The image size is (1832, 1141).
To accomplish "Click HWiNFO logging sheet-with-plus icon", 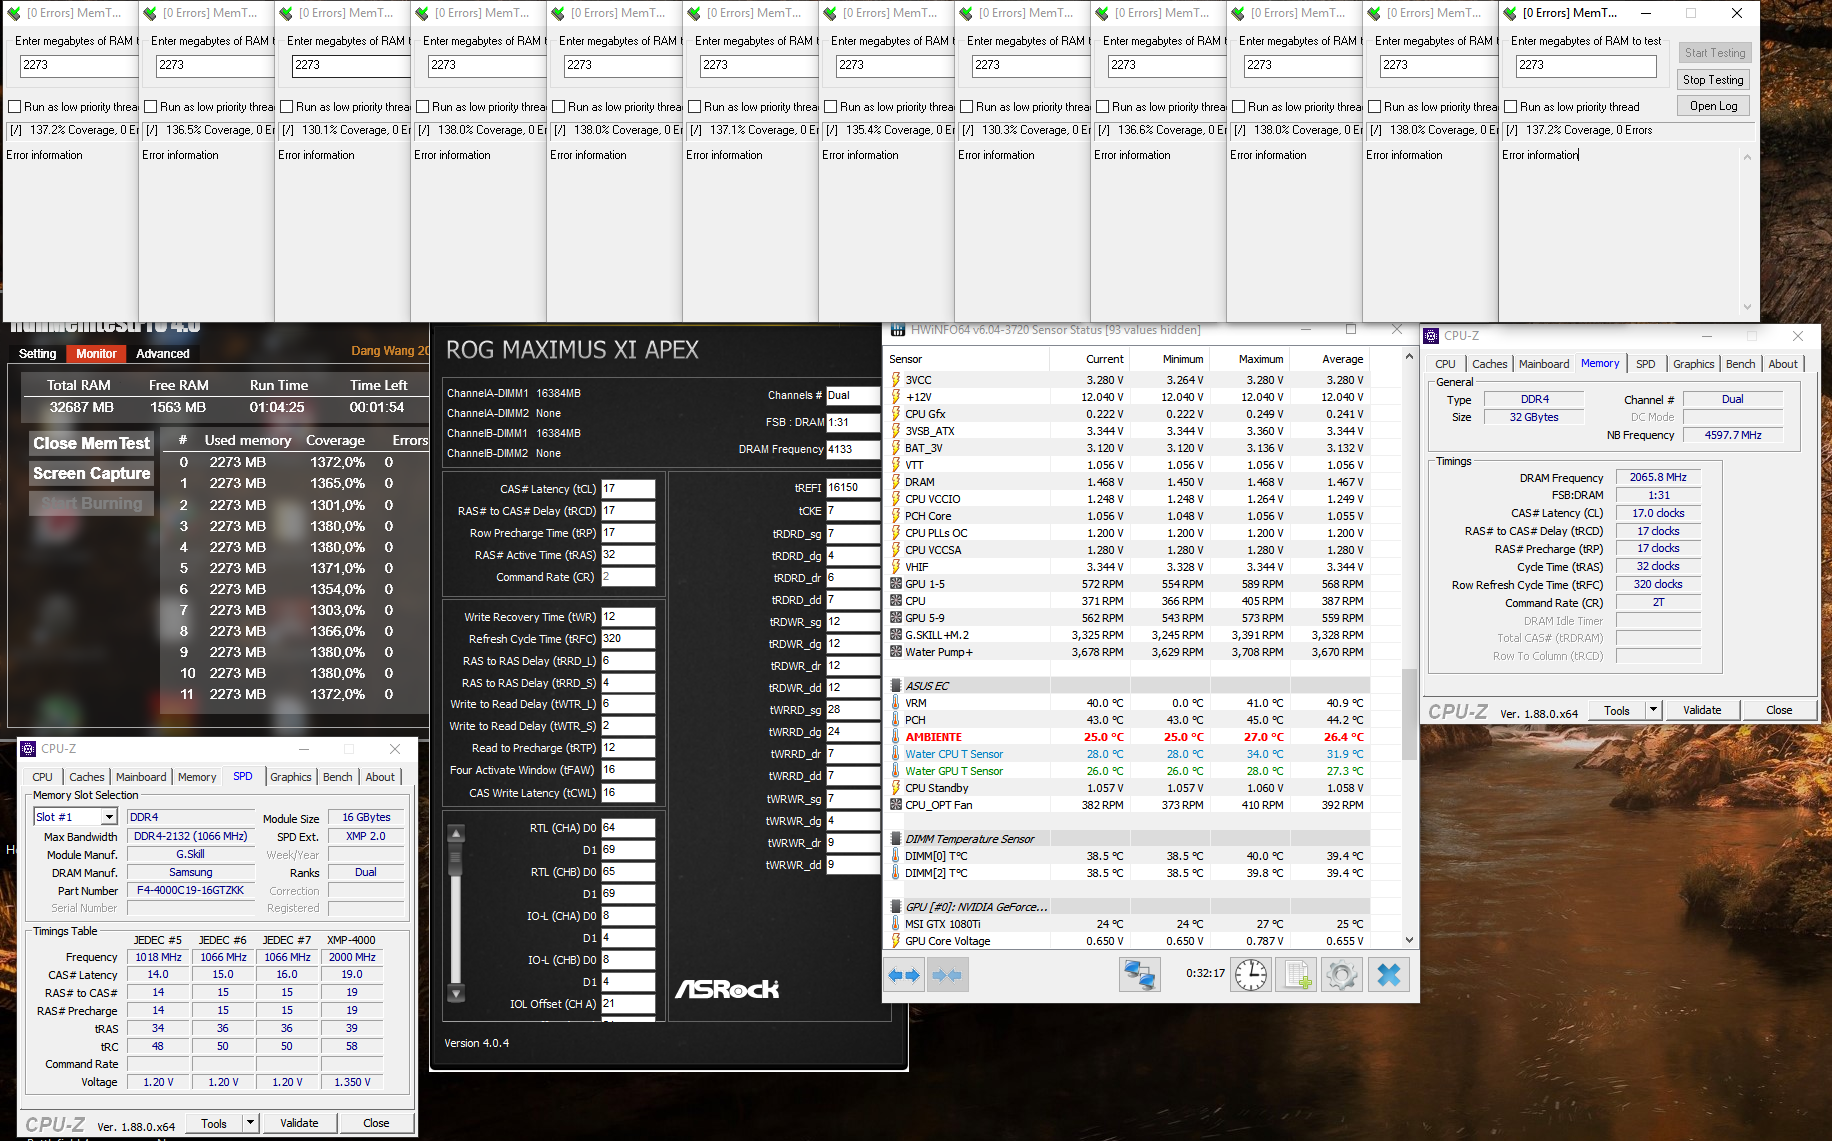I will (x=1297, y=975).
